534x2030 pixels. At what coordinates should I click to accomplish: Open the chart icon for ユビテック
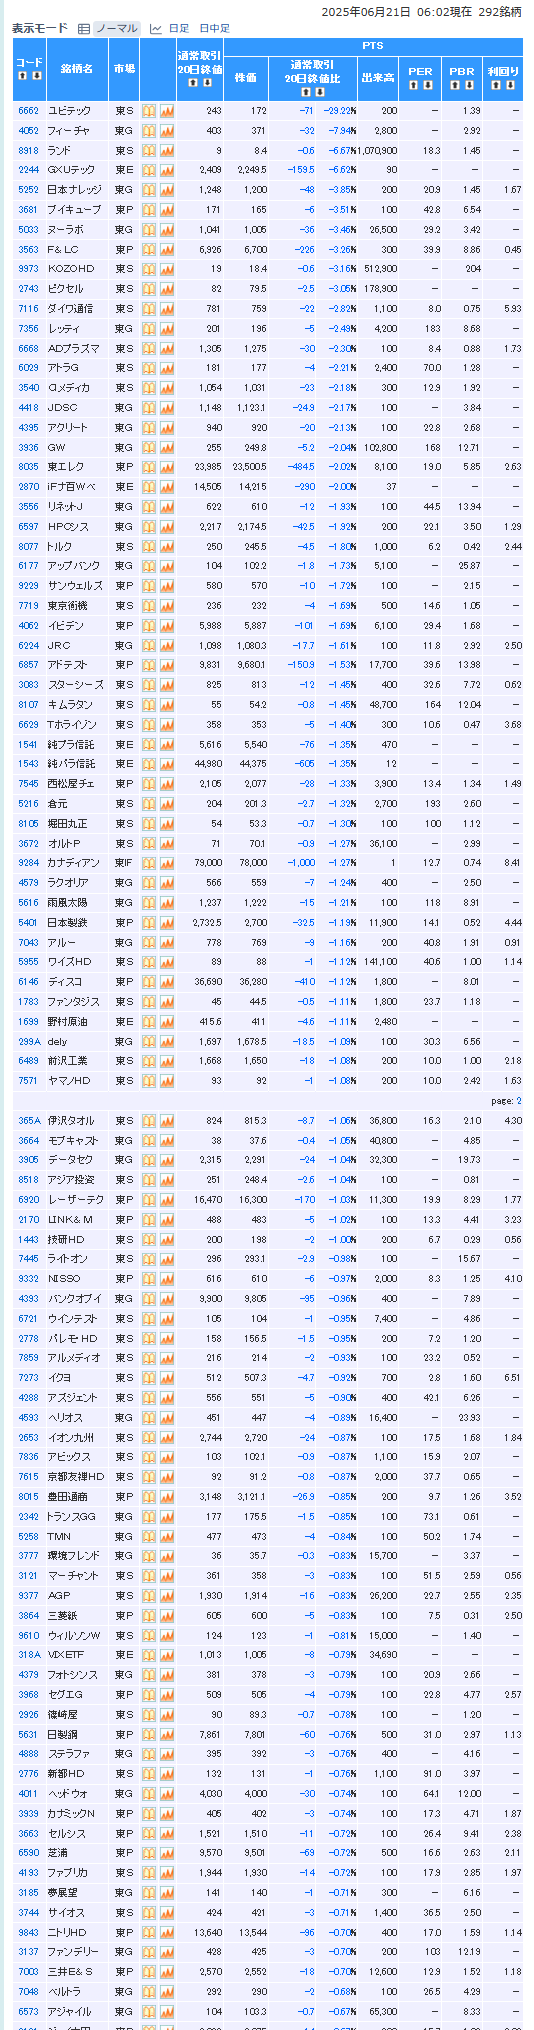pyautogui.click(x=167, y=111)
